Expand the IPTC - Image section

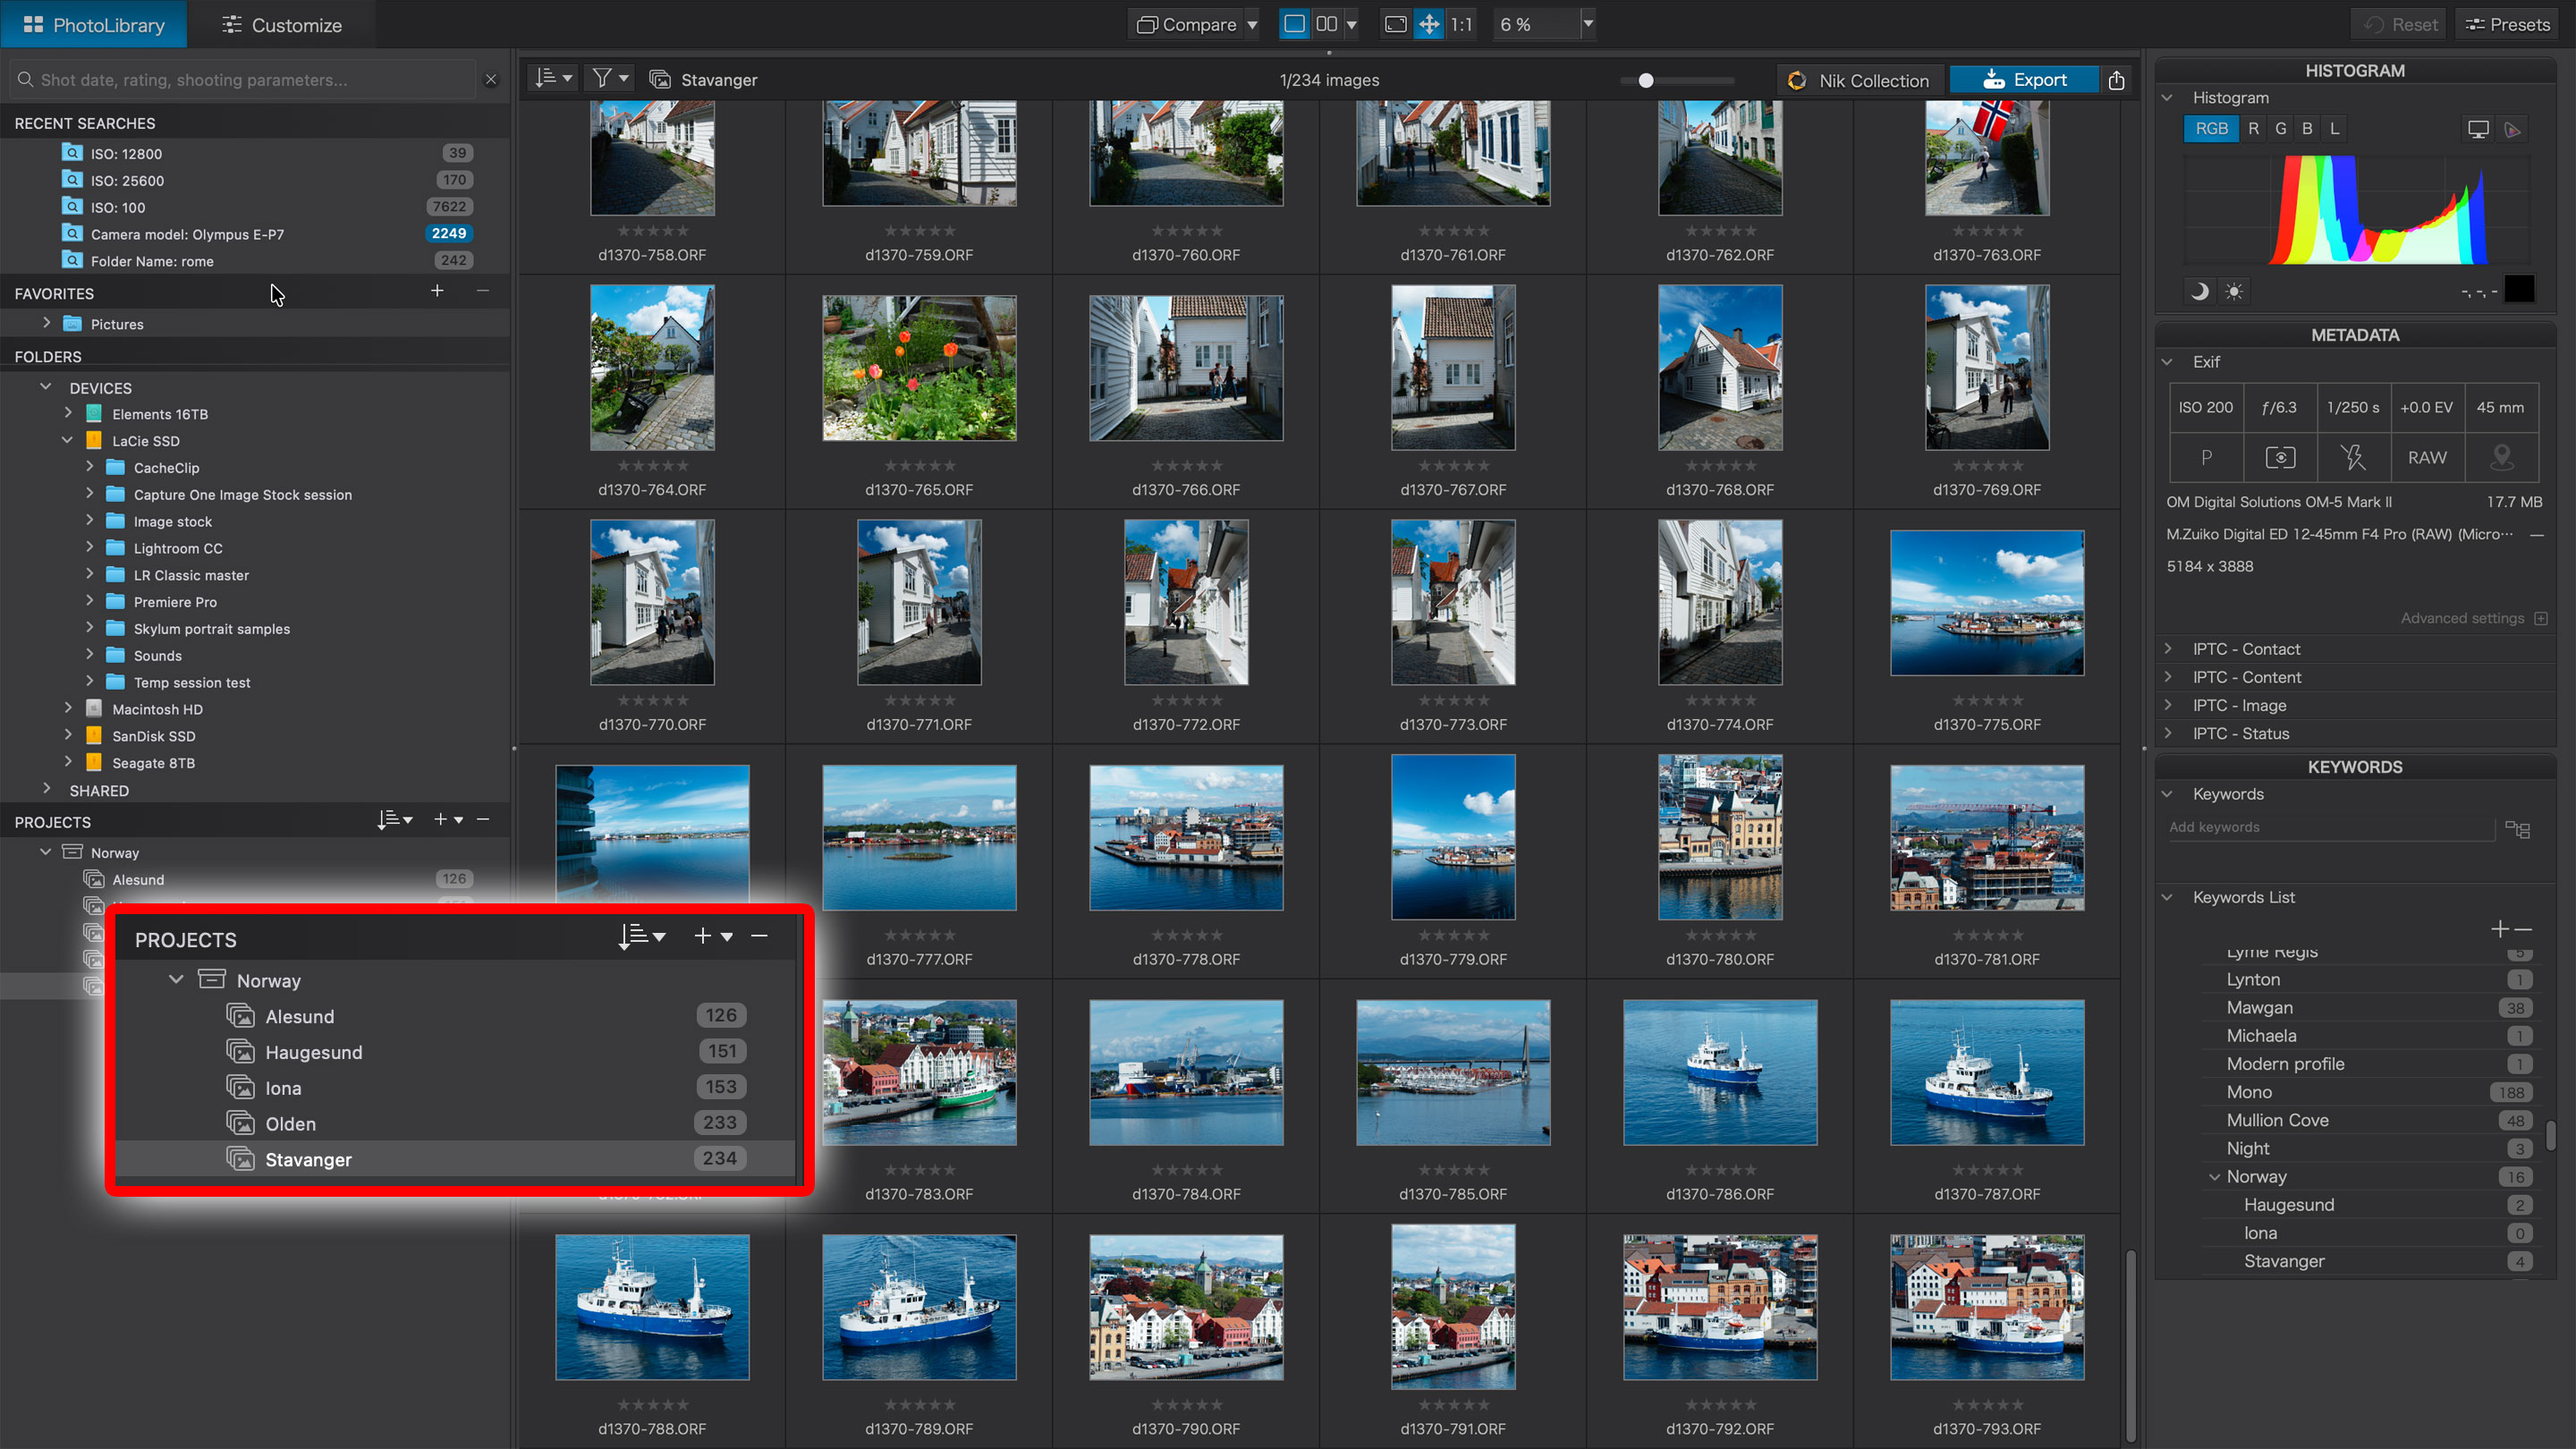click(x=2167, y=705)
